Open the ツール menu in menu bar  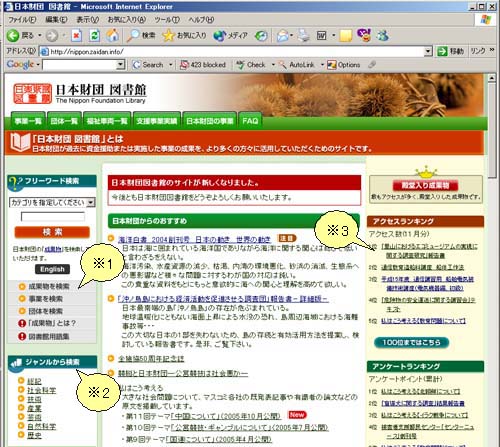167,20
